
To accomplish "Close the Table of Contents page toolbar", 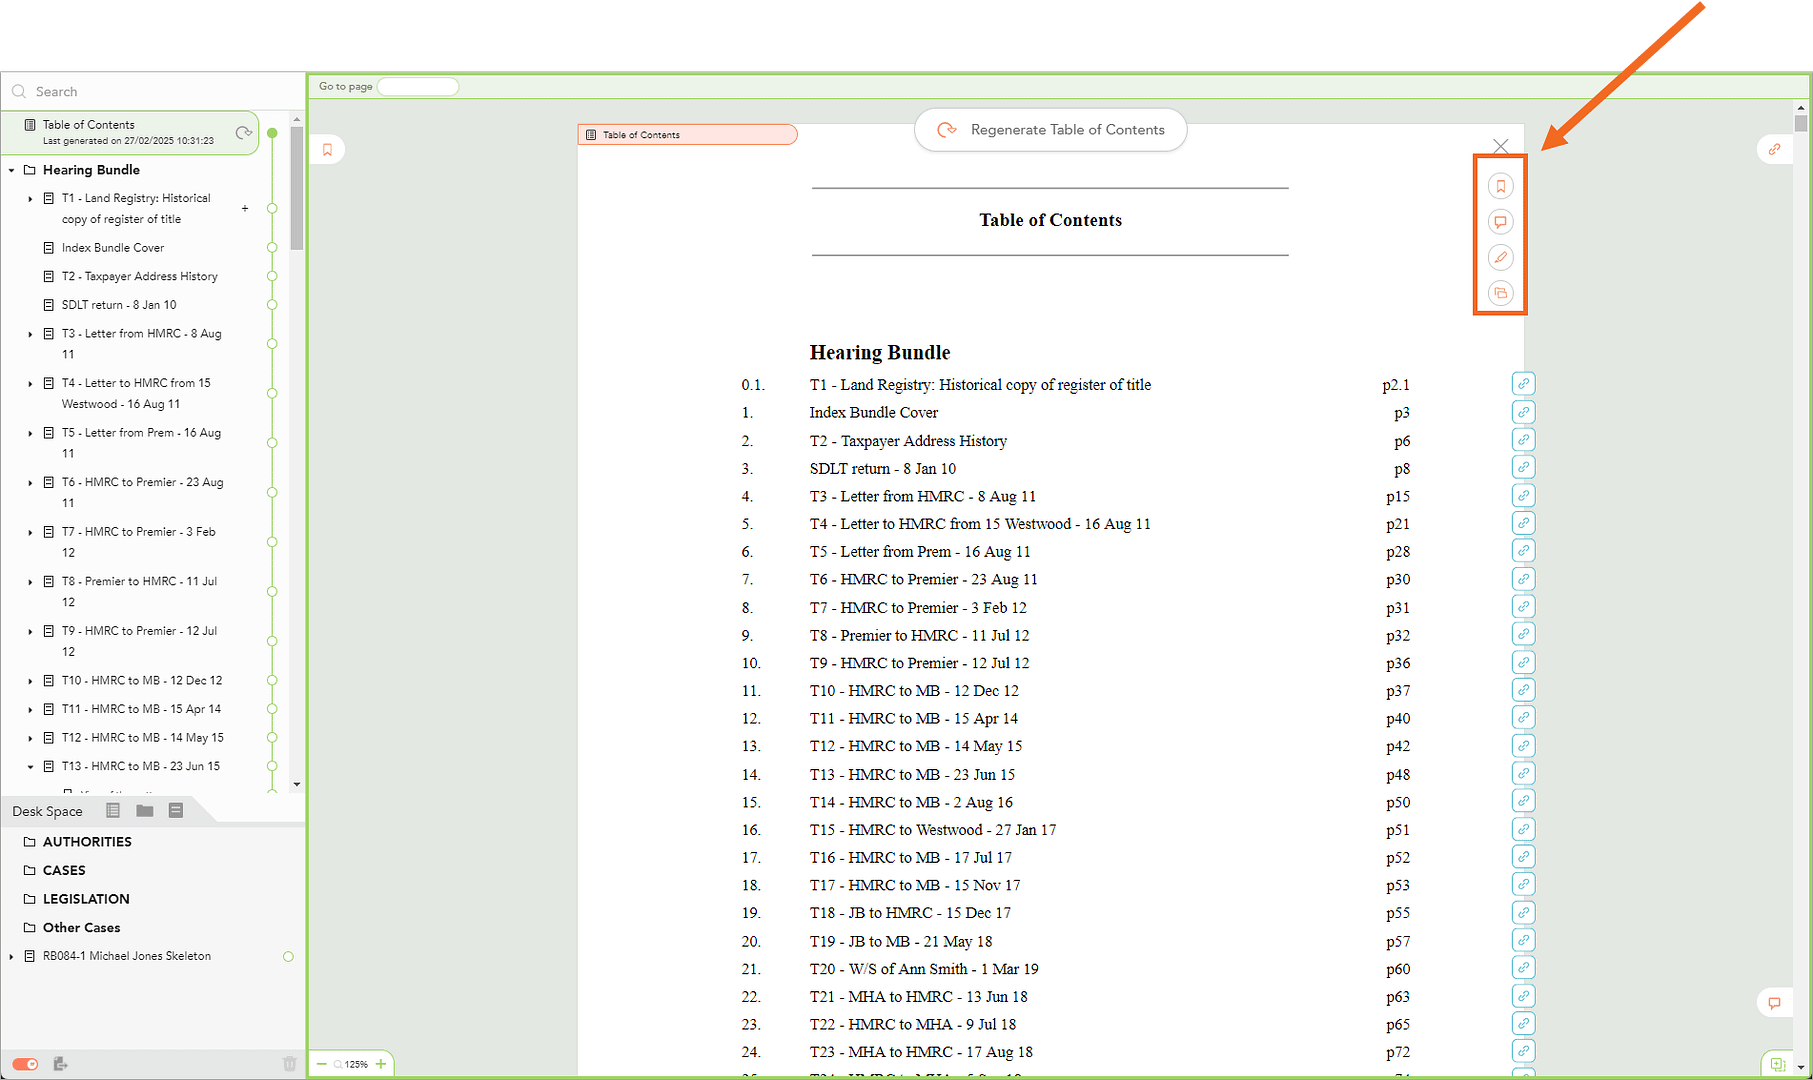I will pyautogui.click(x=1500, y=146).
